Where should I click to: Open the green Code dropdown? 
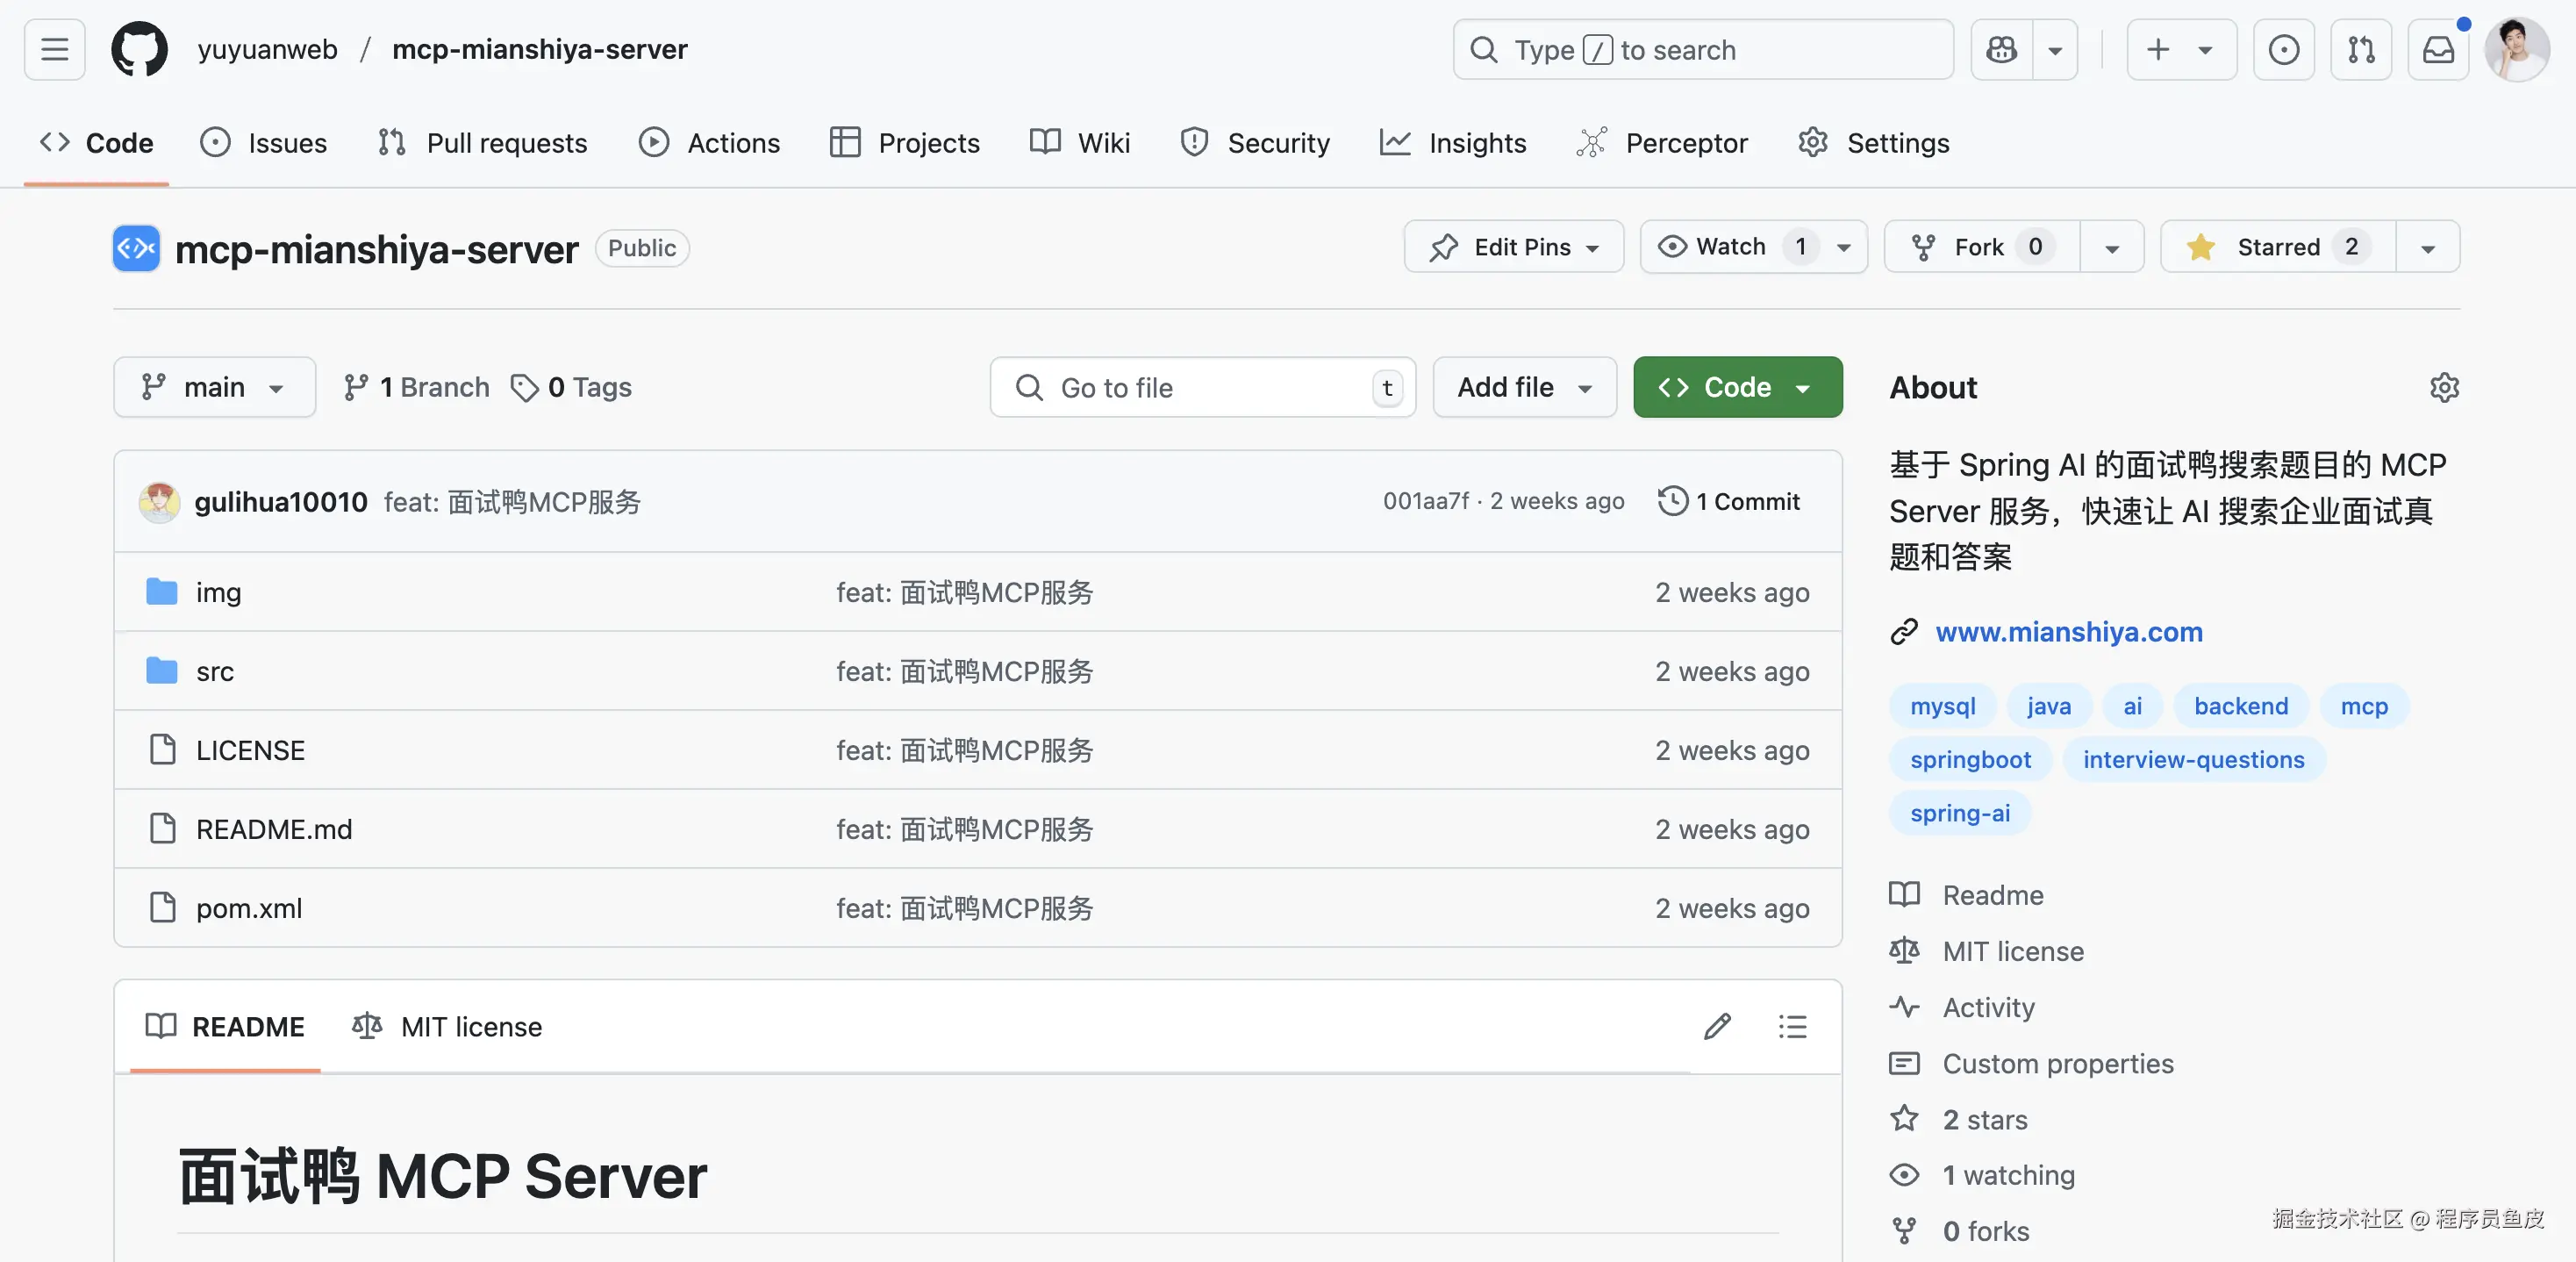[x=1737, y=387]
